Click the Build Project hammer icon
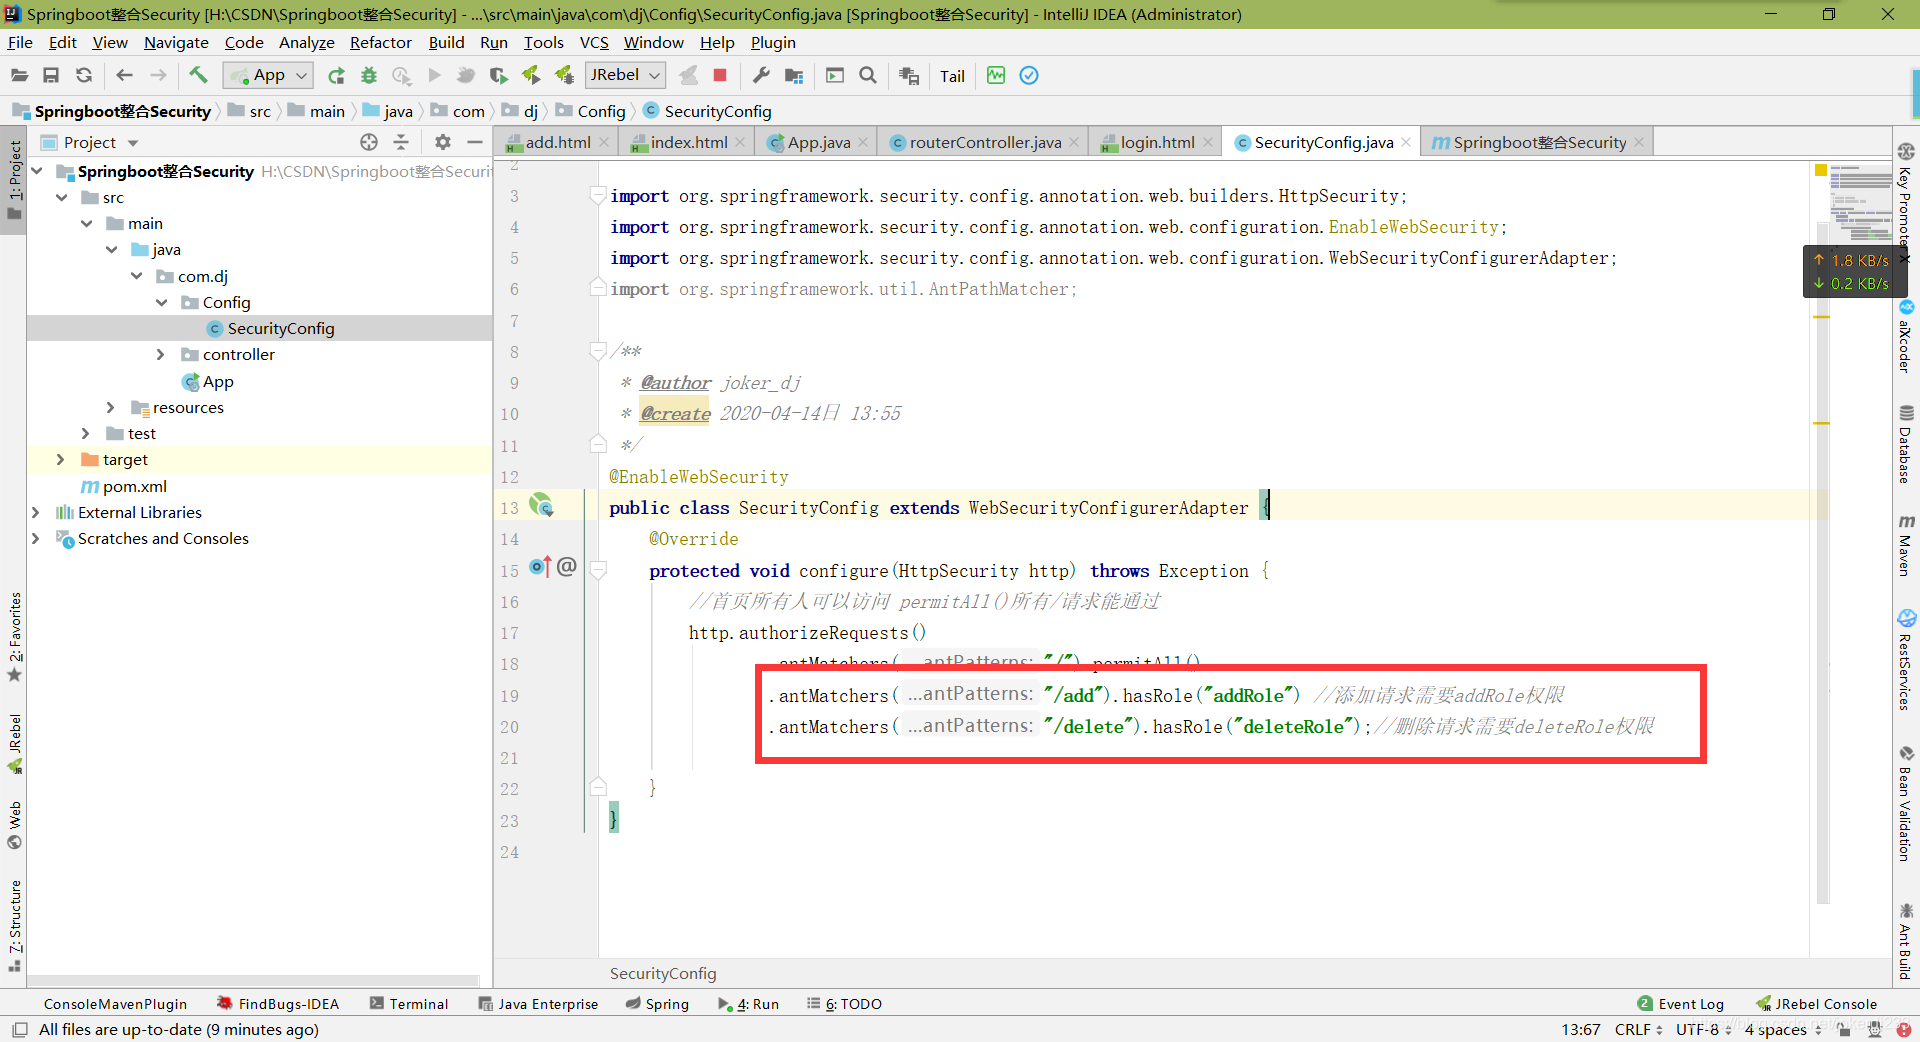The width and height of the screenshot is (1920, 1042). (198, 75)
